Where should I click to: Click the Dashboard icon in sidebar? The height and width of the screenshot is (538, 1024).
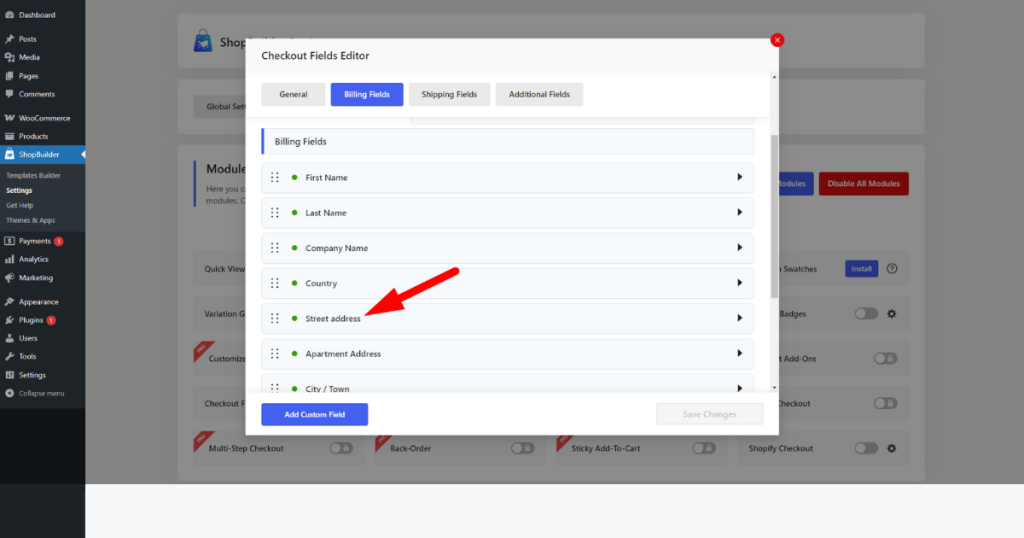pos(9,14)
